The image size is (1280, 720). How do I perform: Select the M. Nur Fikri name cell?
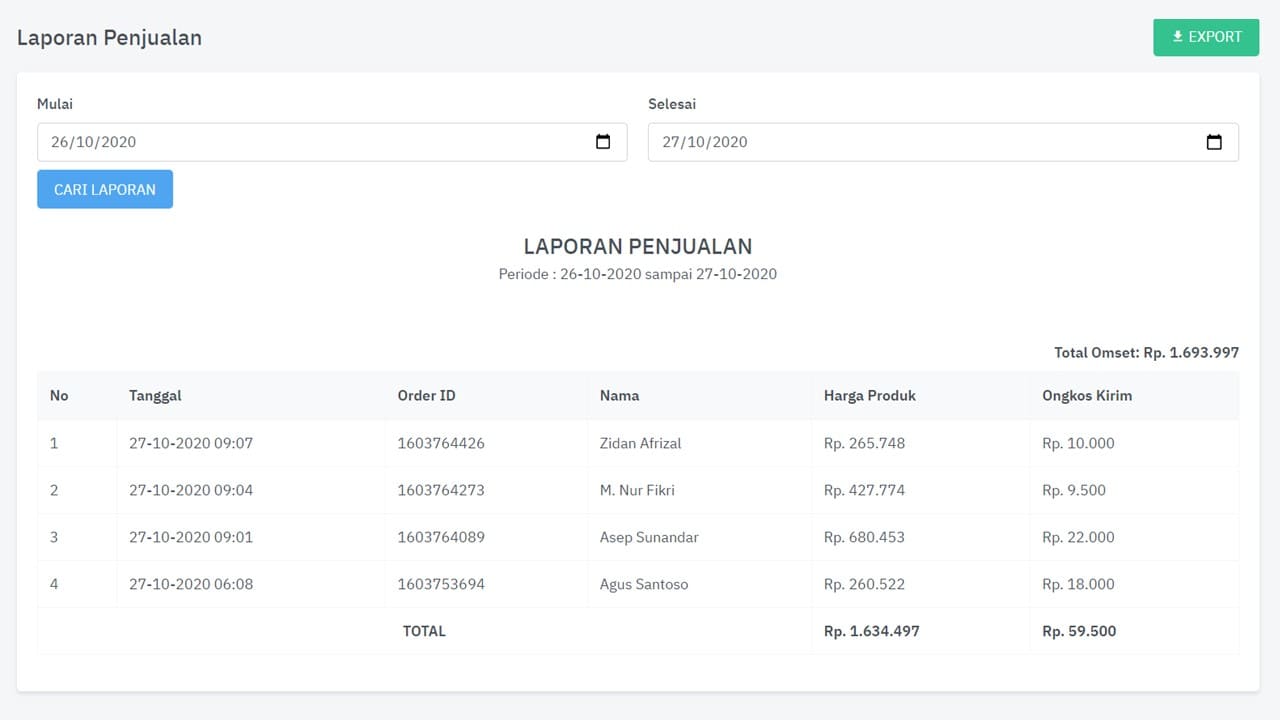tap(637, 490)
